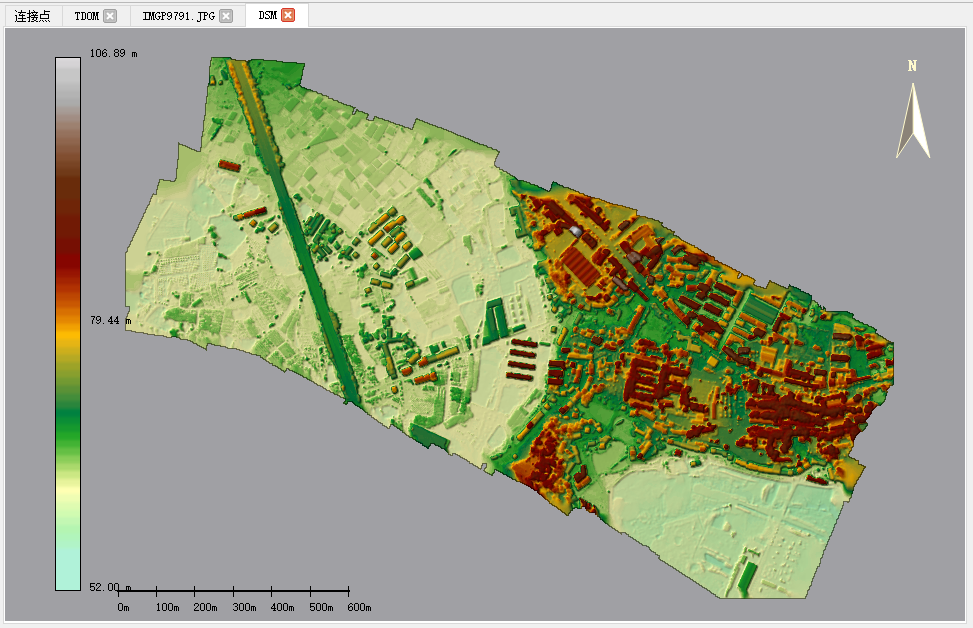The image size is (973, 628).
Task: Close the TDOM tab
Action: click(110, 16)
